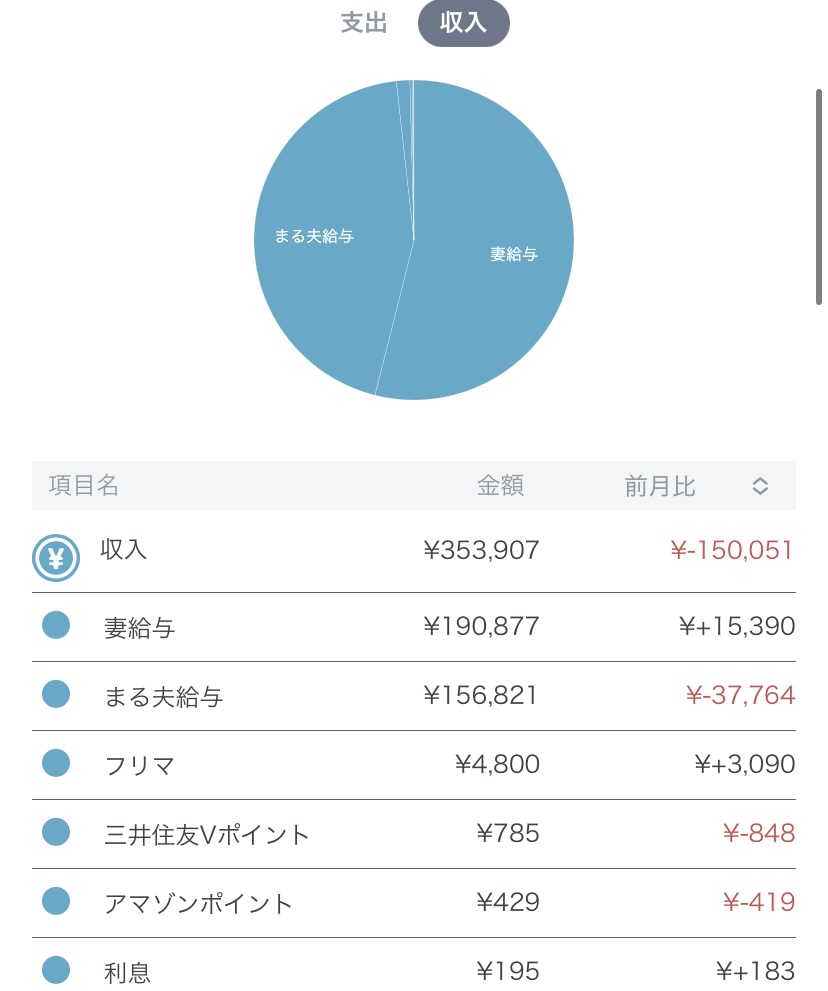The width and height of the screenshot is (828, 991).
Task: Sort by the 金額 column header
Action: 500,487
